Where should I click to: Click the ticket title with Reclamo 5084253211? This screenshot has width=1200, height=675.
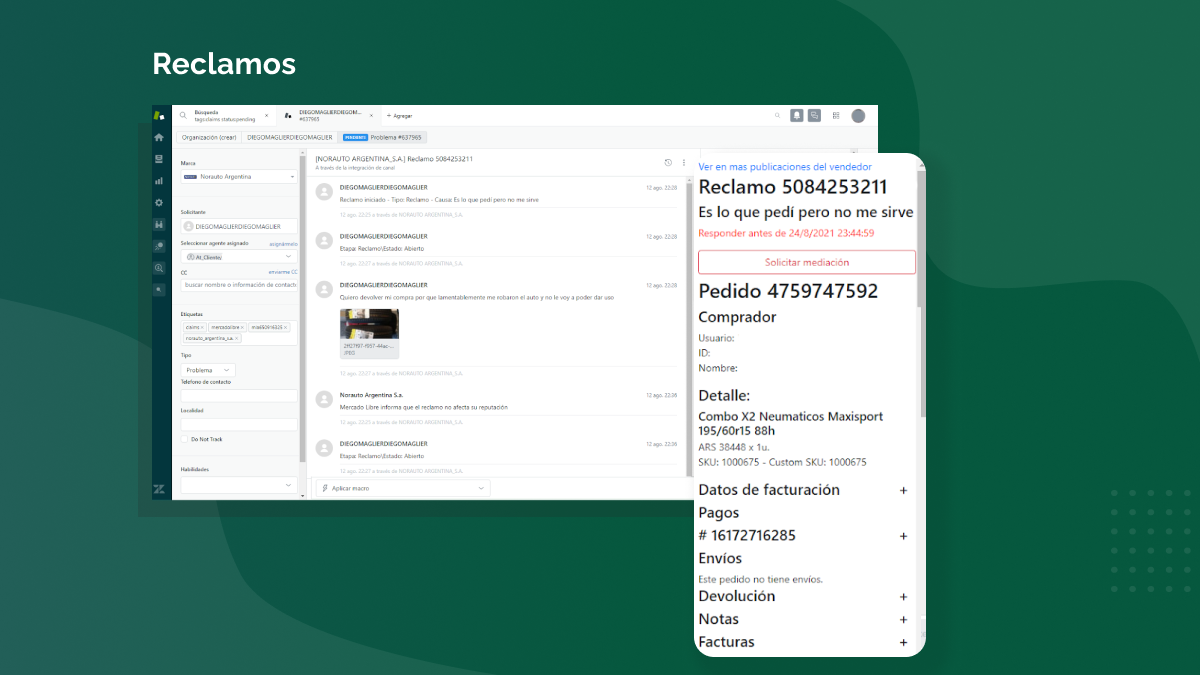(394, 159)
